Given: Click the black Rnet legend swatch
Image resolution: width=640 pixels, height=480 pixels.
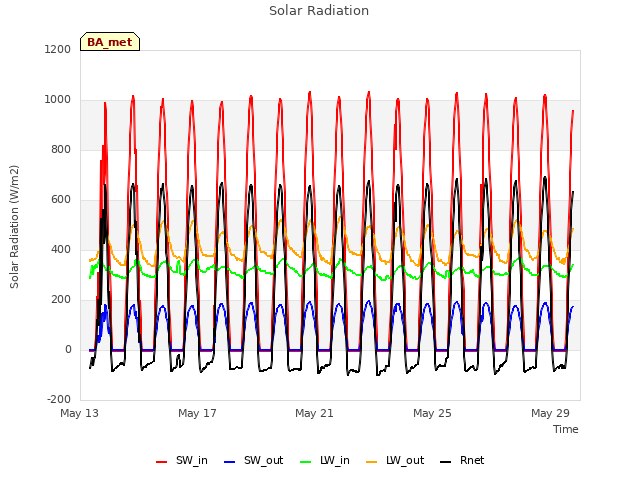Looking at the screenshot, I should (x=446, y=462).
